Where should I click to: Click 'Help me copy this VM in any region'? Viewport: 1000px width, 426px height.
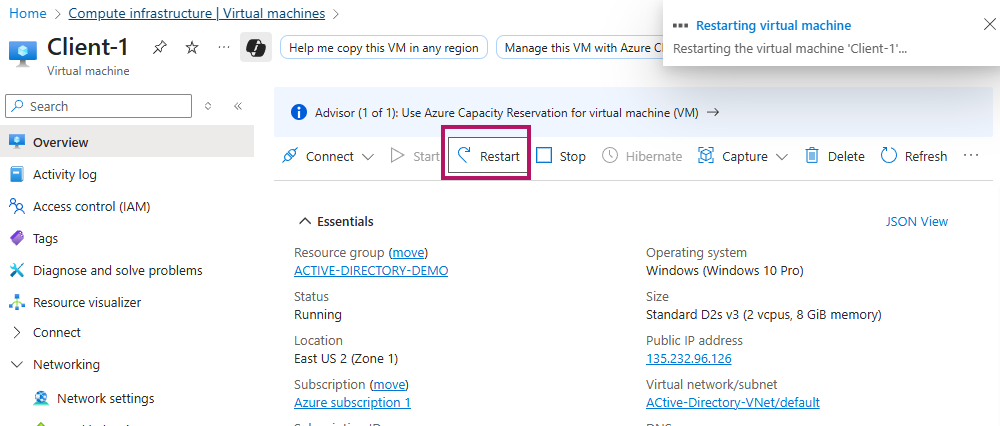coord(384,48)
